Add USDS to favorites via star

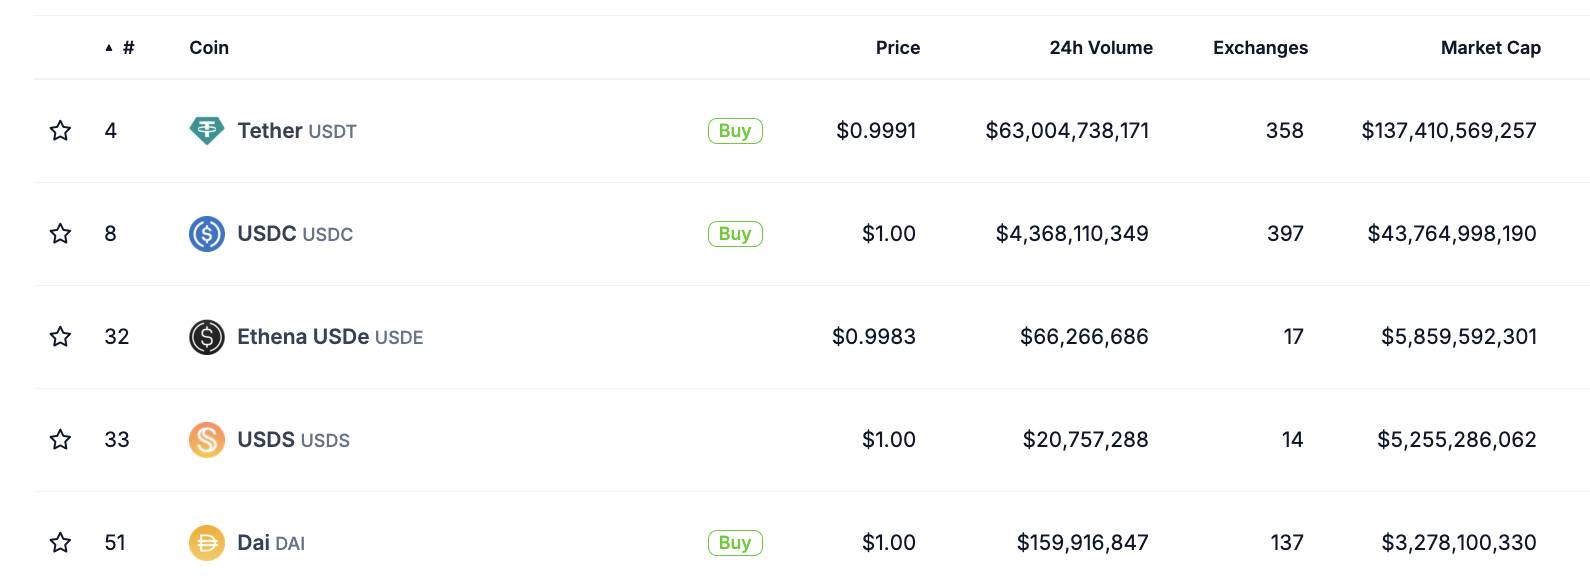(x=60, y=440)
